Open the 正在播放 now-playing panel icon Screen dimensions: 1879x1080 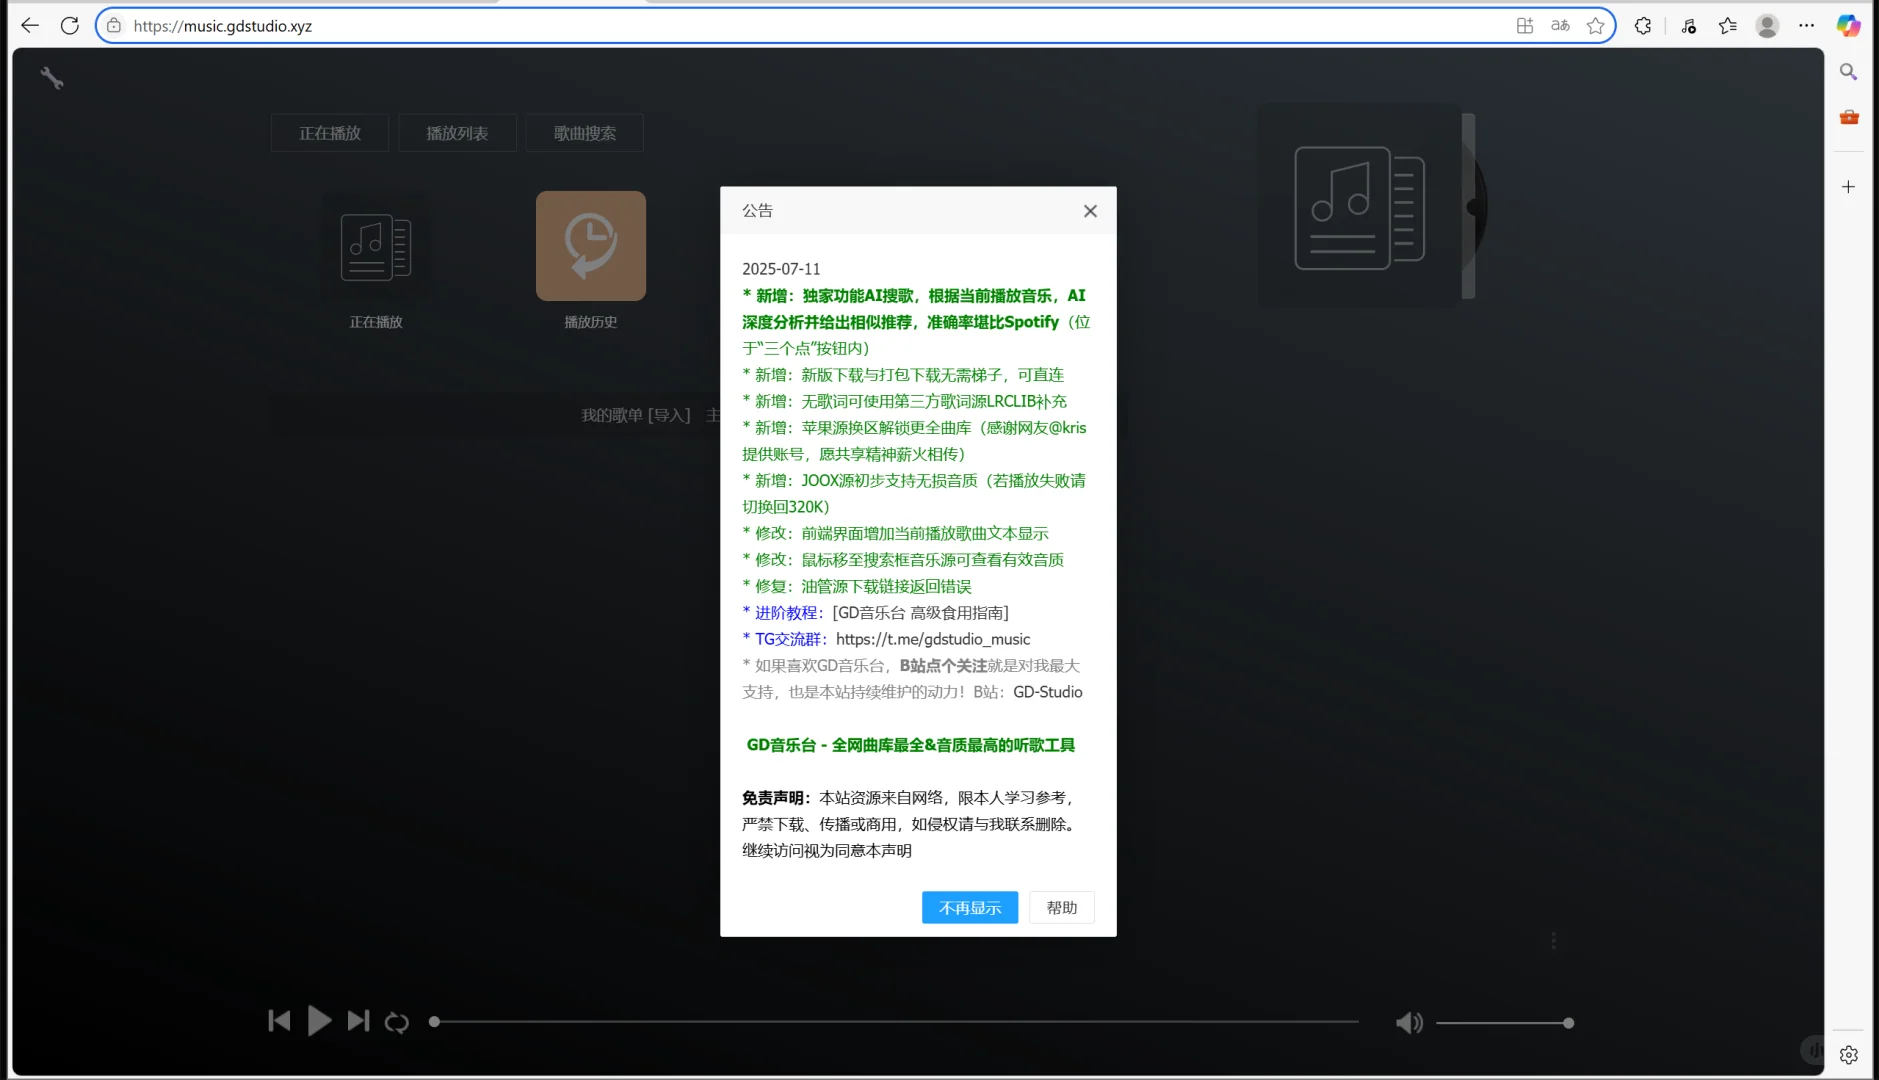click(x=375, y=245)
